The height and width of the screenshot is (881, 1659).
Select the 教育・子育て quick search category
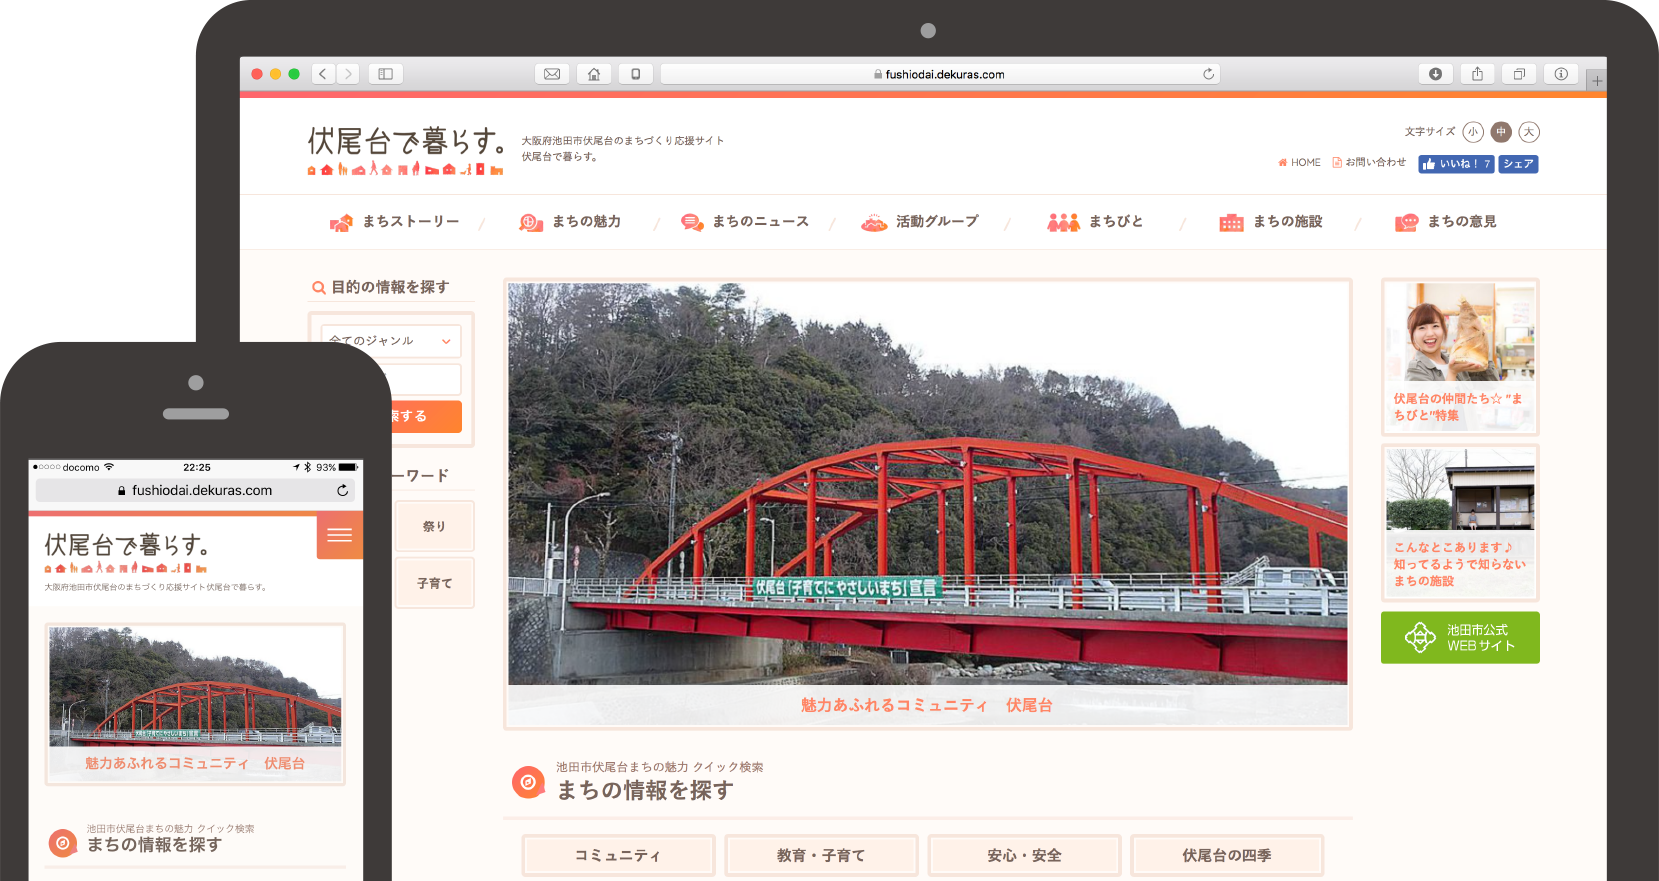tap(821, 856)
